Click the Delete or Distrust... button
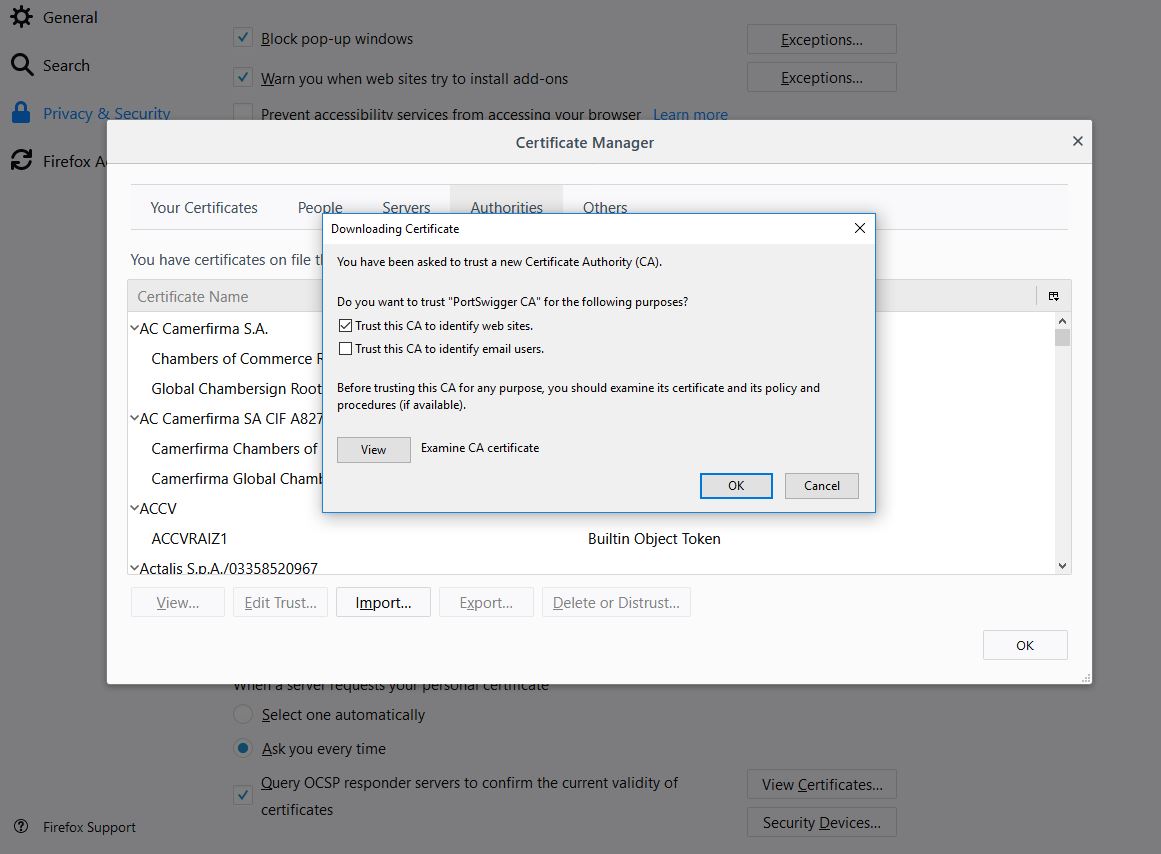Screen dimensions: 1161x854 (x=616, y=602)
